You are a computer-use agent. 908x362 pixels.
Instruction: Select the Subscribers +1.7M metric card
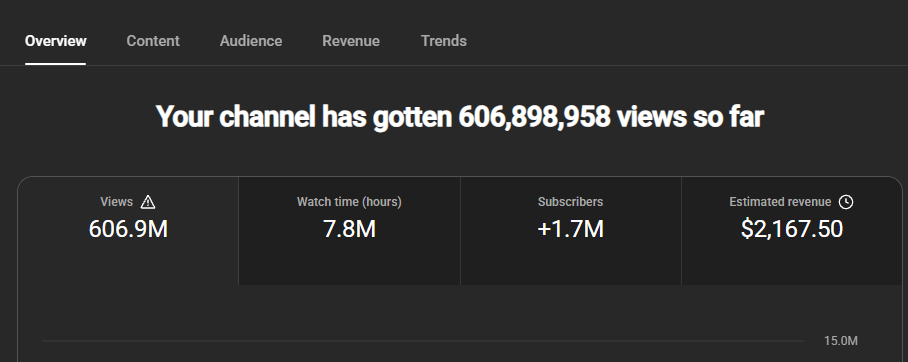tap(570, 231)
